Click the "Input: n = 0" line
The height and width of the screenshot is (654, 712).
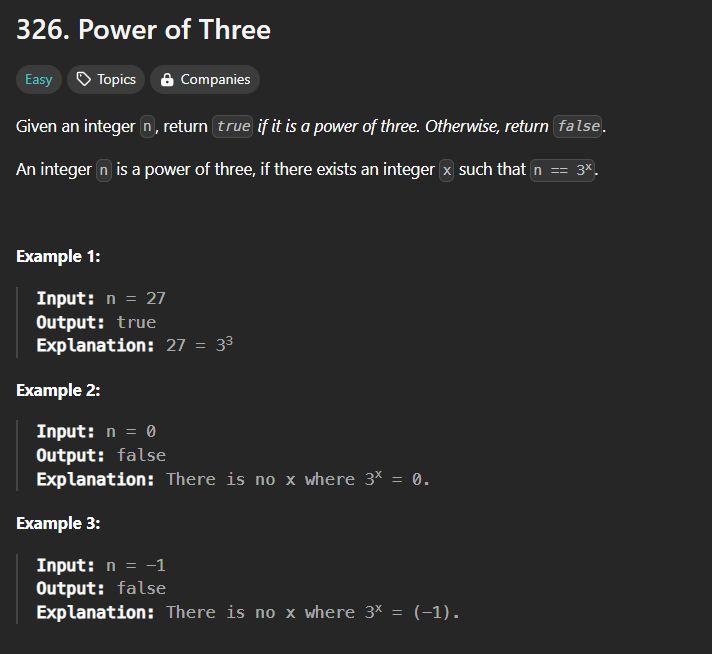pos(96,431)
